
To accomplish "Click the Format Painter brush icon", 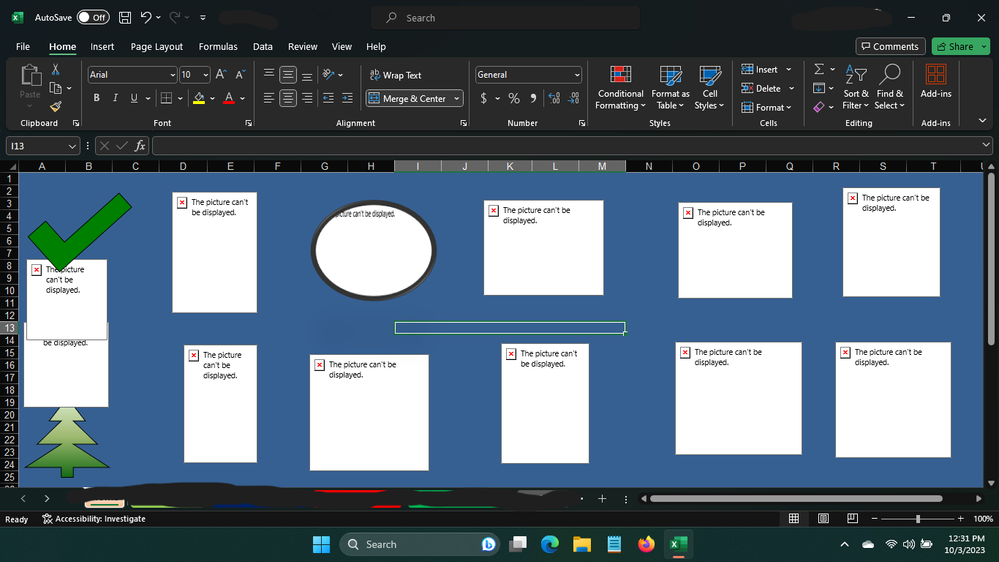I will (x=55, y=106).
